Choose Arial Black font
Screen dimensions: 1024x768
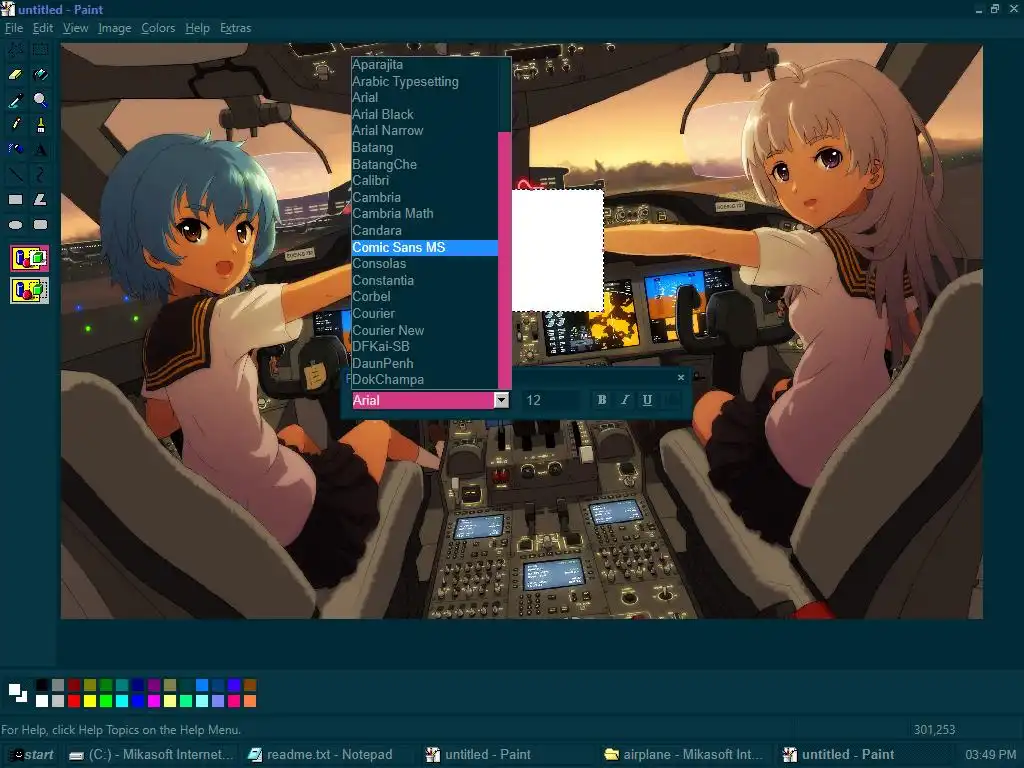coord(424,114)
